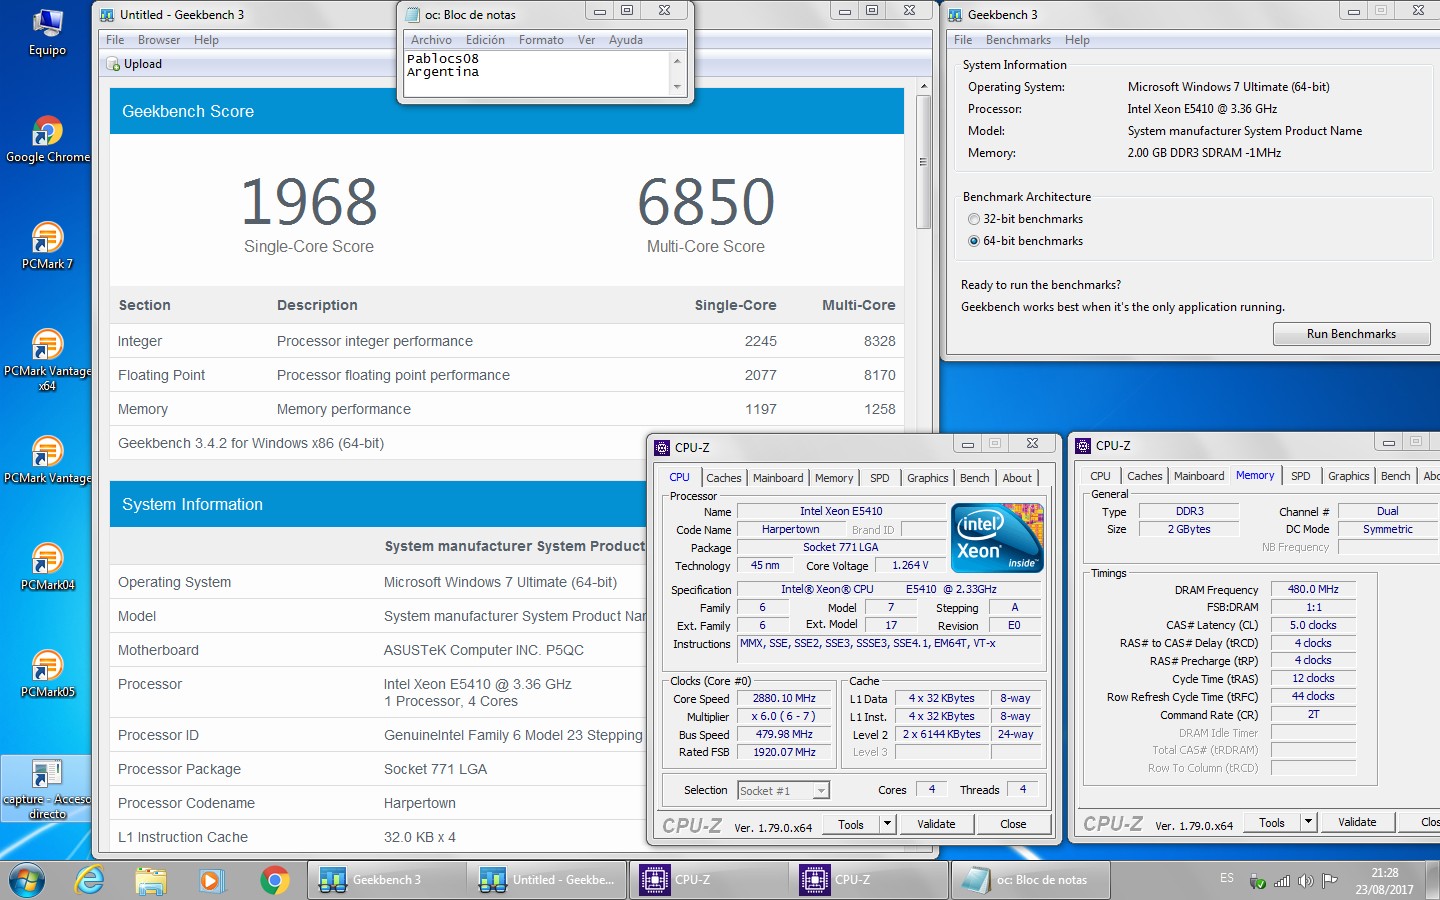Switch to the Geekbench 3 taskbar button
The image size is (1440, 900).
[386, 880]
